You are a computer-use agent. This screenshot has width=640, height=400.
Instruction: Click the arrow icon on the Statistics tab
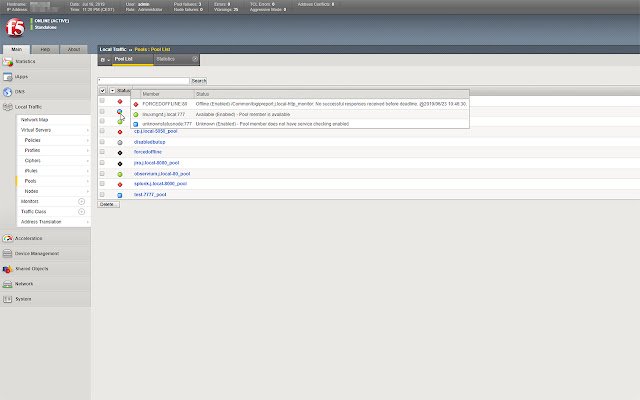point(195,59)
